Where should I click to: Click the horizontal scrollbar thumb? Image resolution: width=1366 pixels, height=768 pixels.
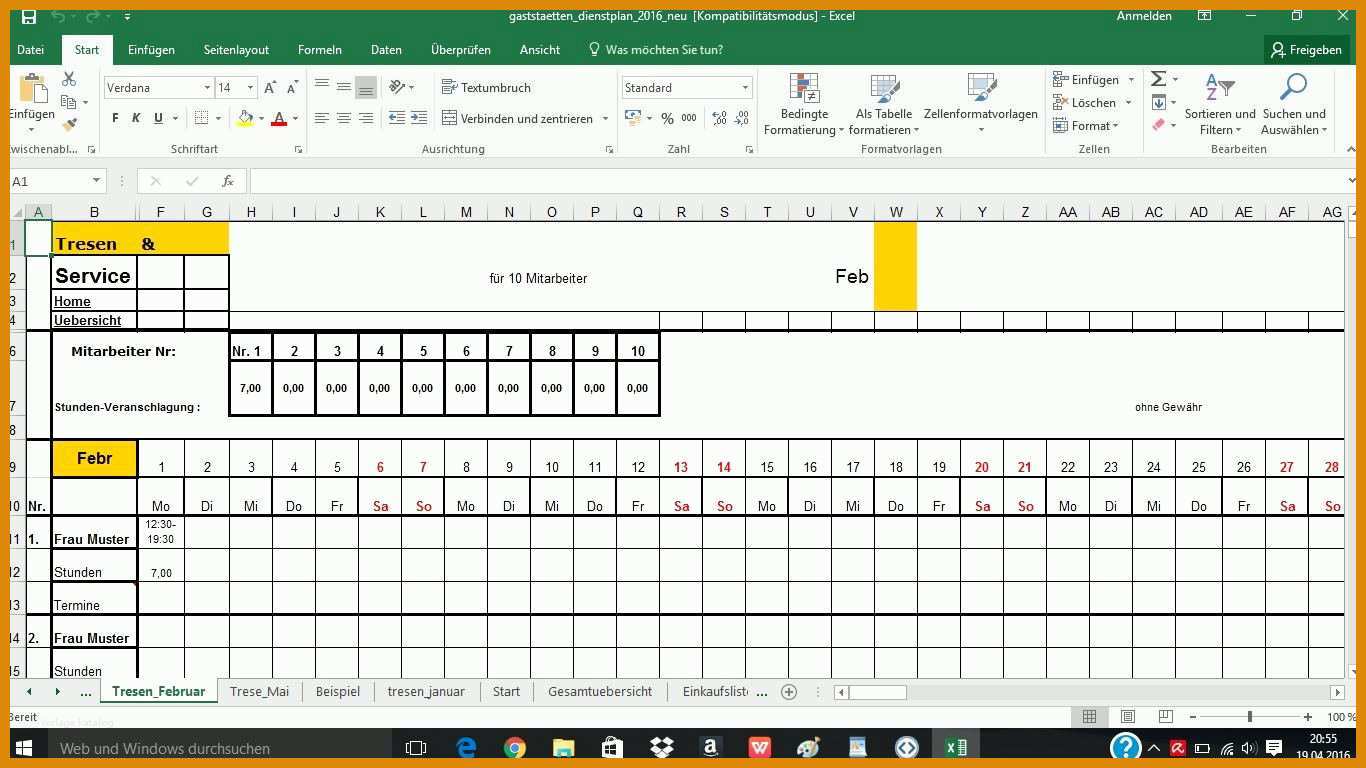pyautogui.click(x=878, y=692)
